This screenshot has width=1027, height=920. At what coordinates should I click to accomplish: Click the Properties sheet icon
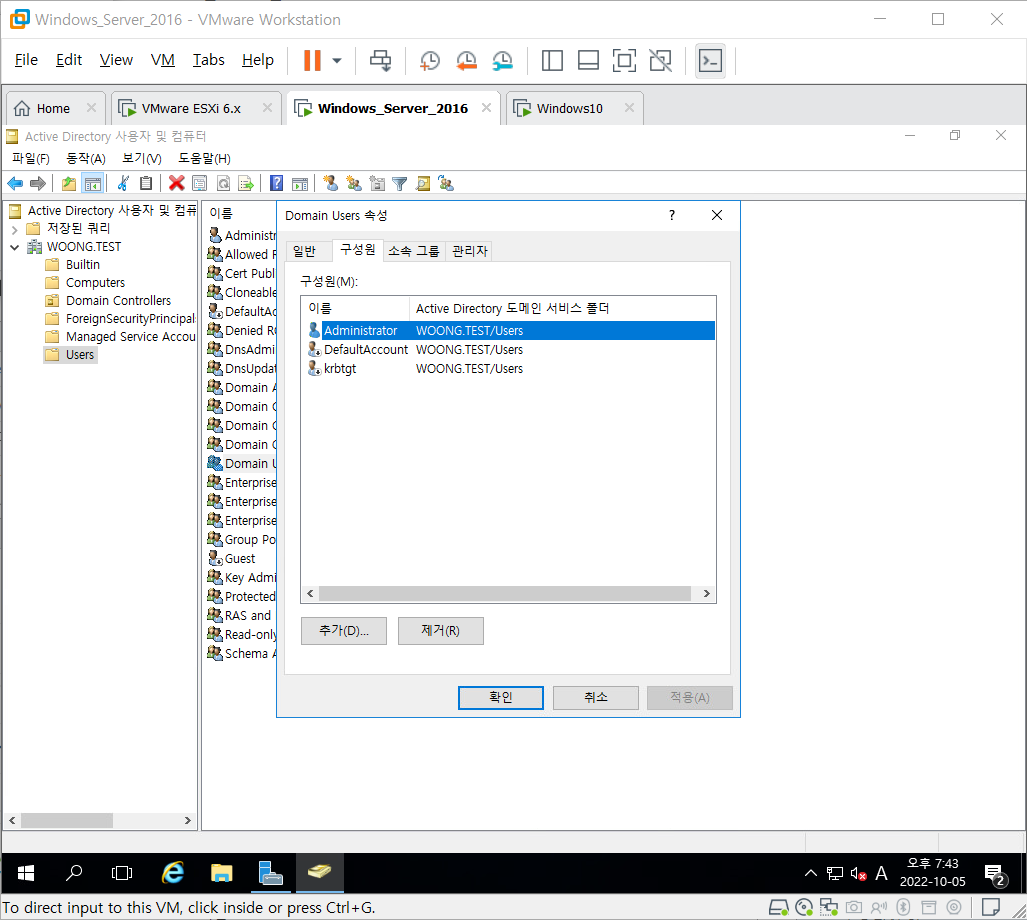[200, 184]
